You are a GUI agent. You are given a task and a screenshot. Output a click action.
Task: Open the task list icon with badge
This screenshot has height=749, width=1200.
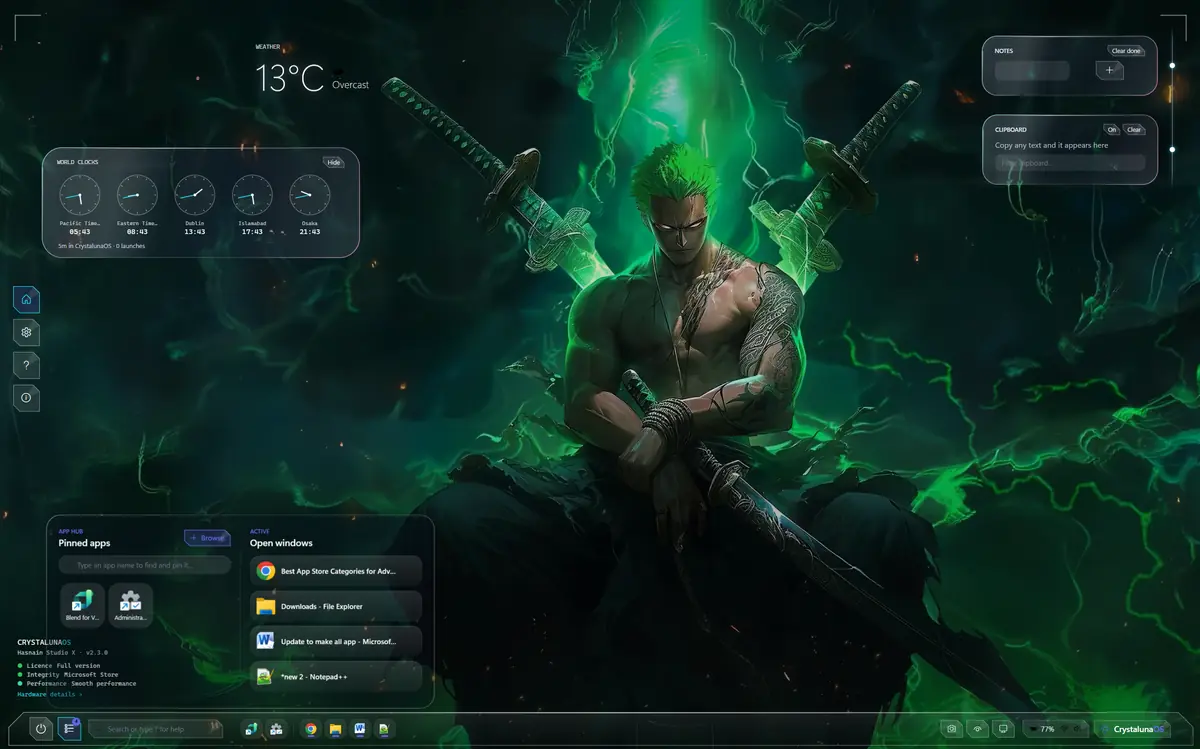tap(69, 729)
